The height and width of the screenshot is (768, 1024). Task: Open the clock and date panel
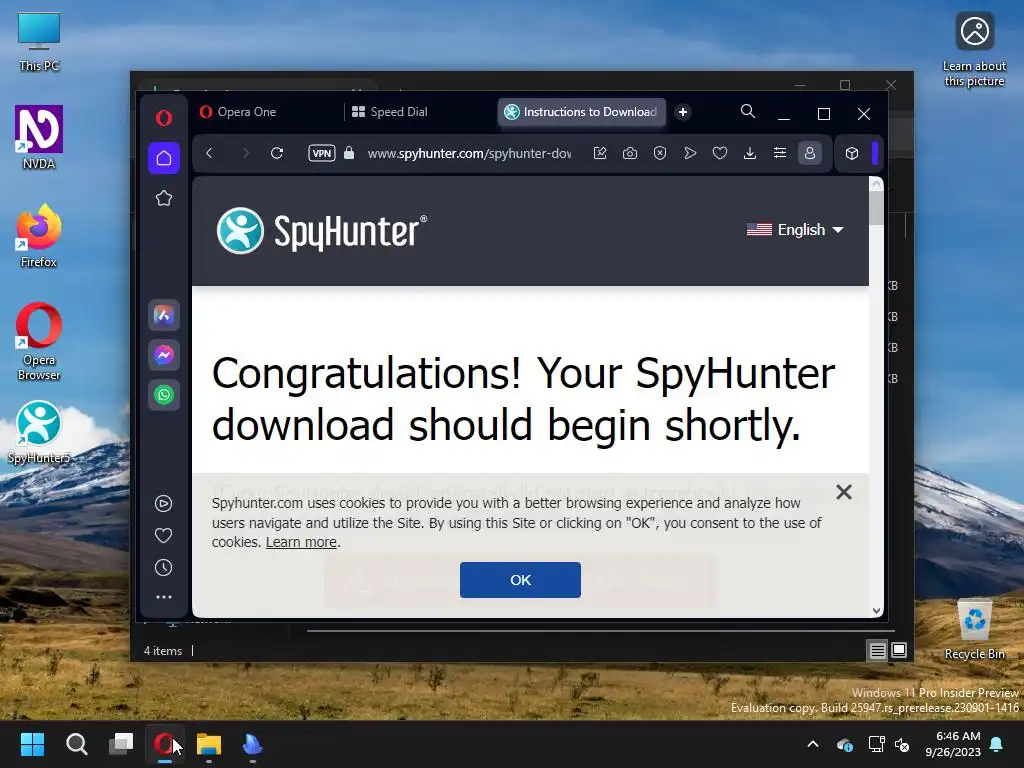click(x=953, y=744)
